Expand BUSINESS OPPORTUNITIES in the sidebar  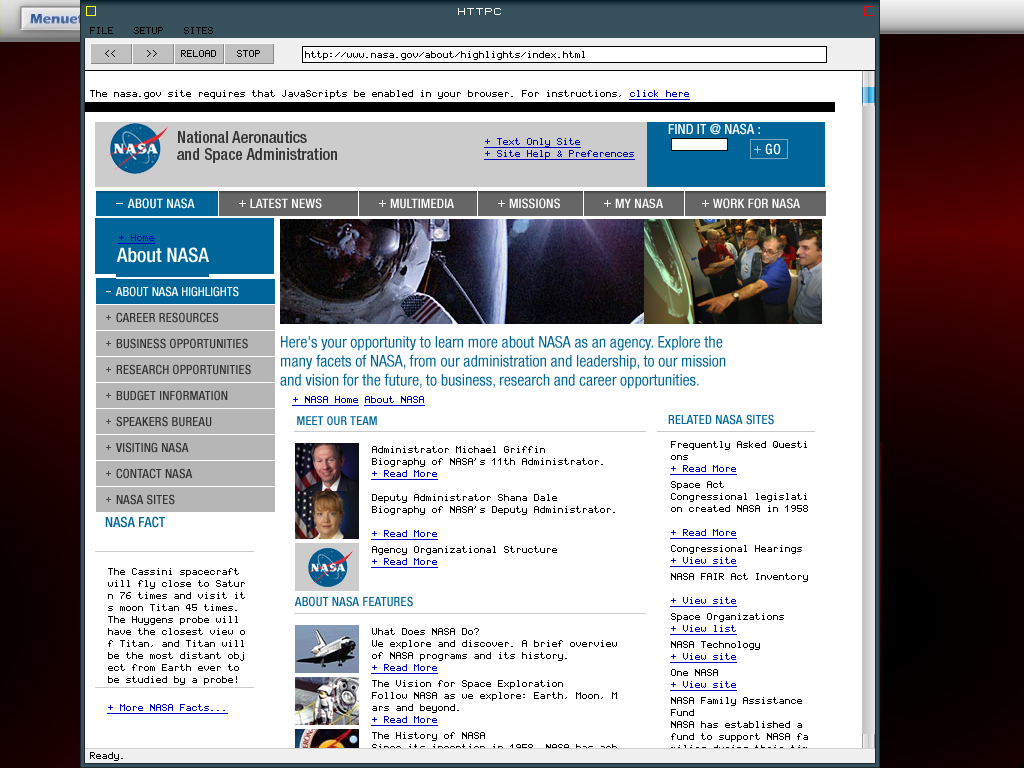(x=185, y=344)
